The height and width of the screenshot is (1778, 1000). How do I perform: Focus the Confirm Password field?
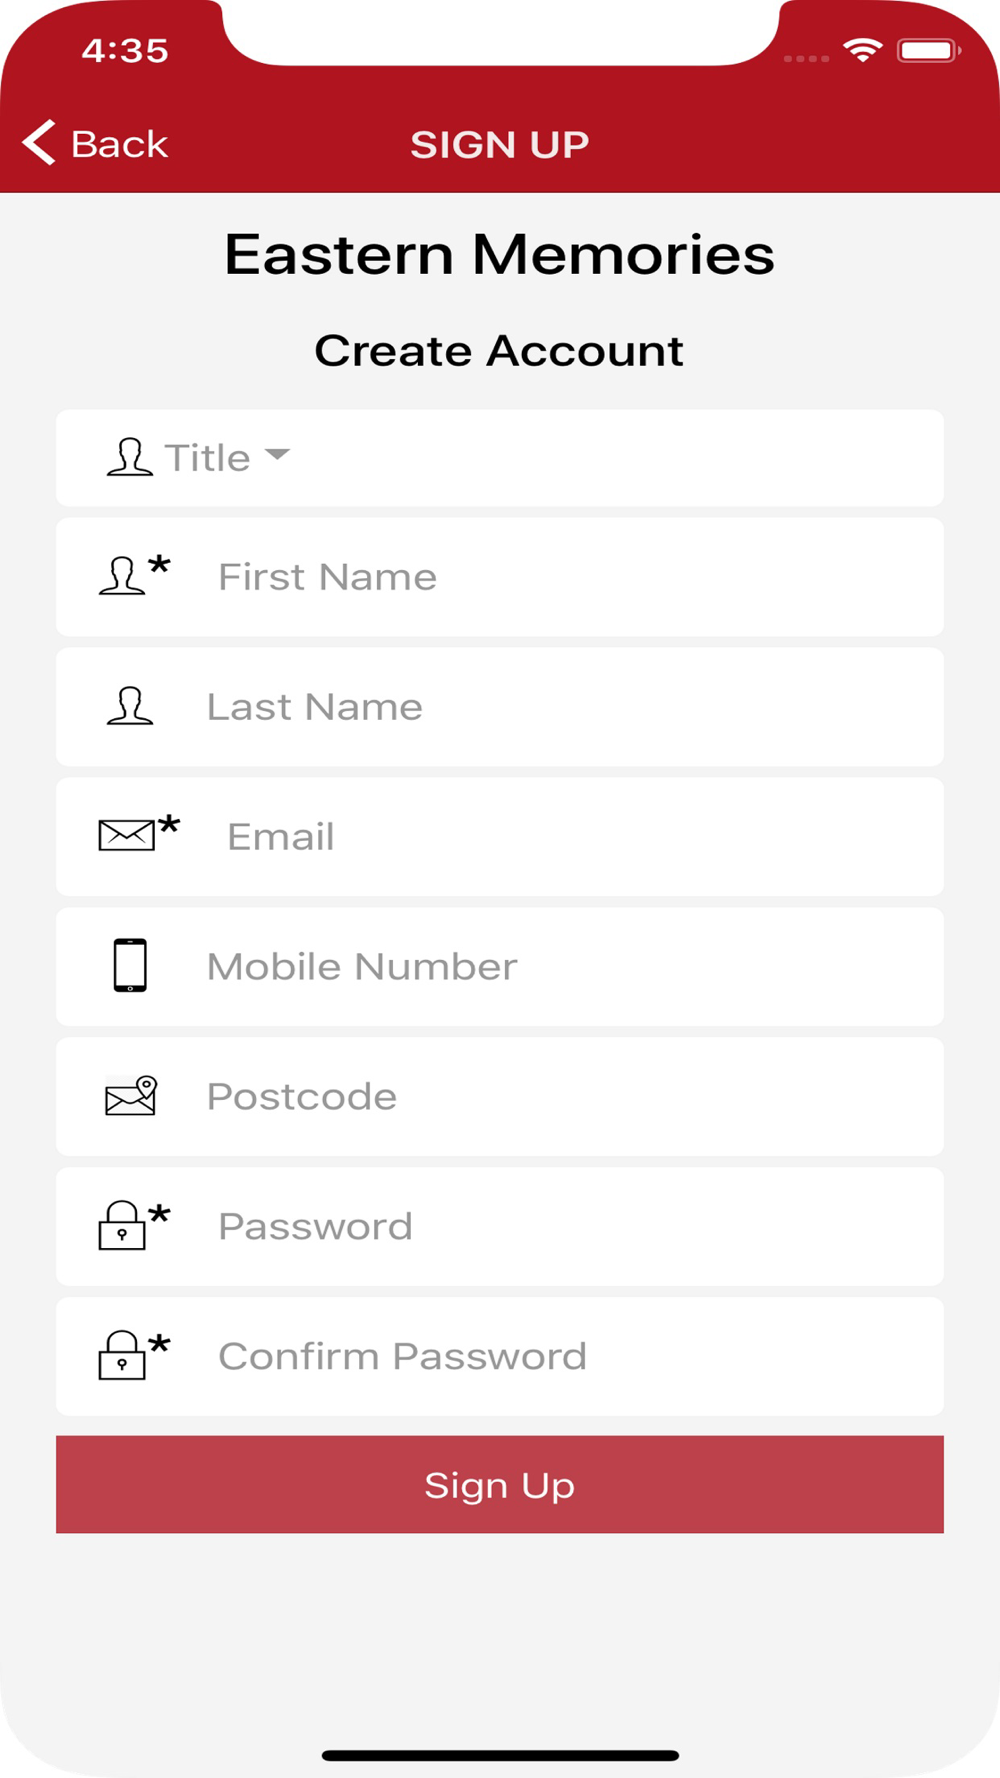pos(500,1357)
